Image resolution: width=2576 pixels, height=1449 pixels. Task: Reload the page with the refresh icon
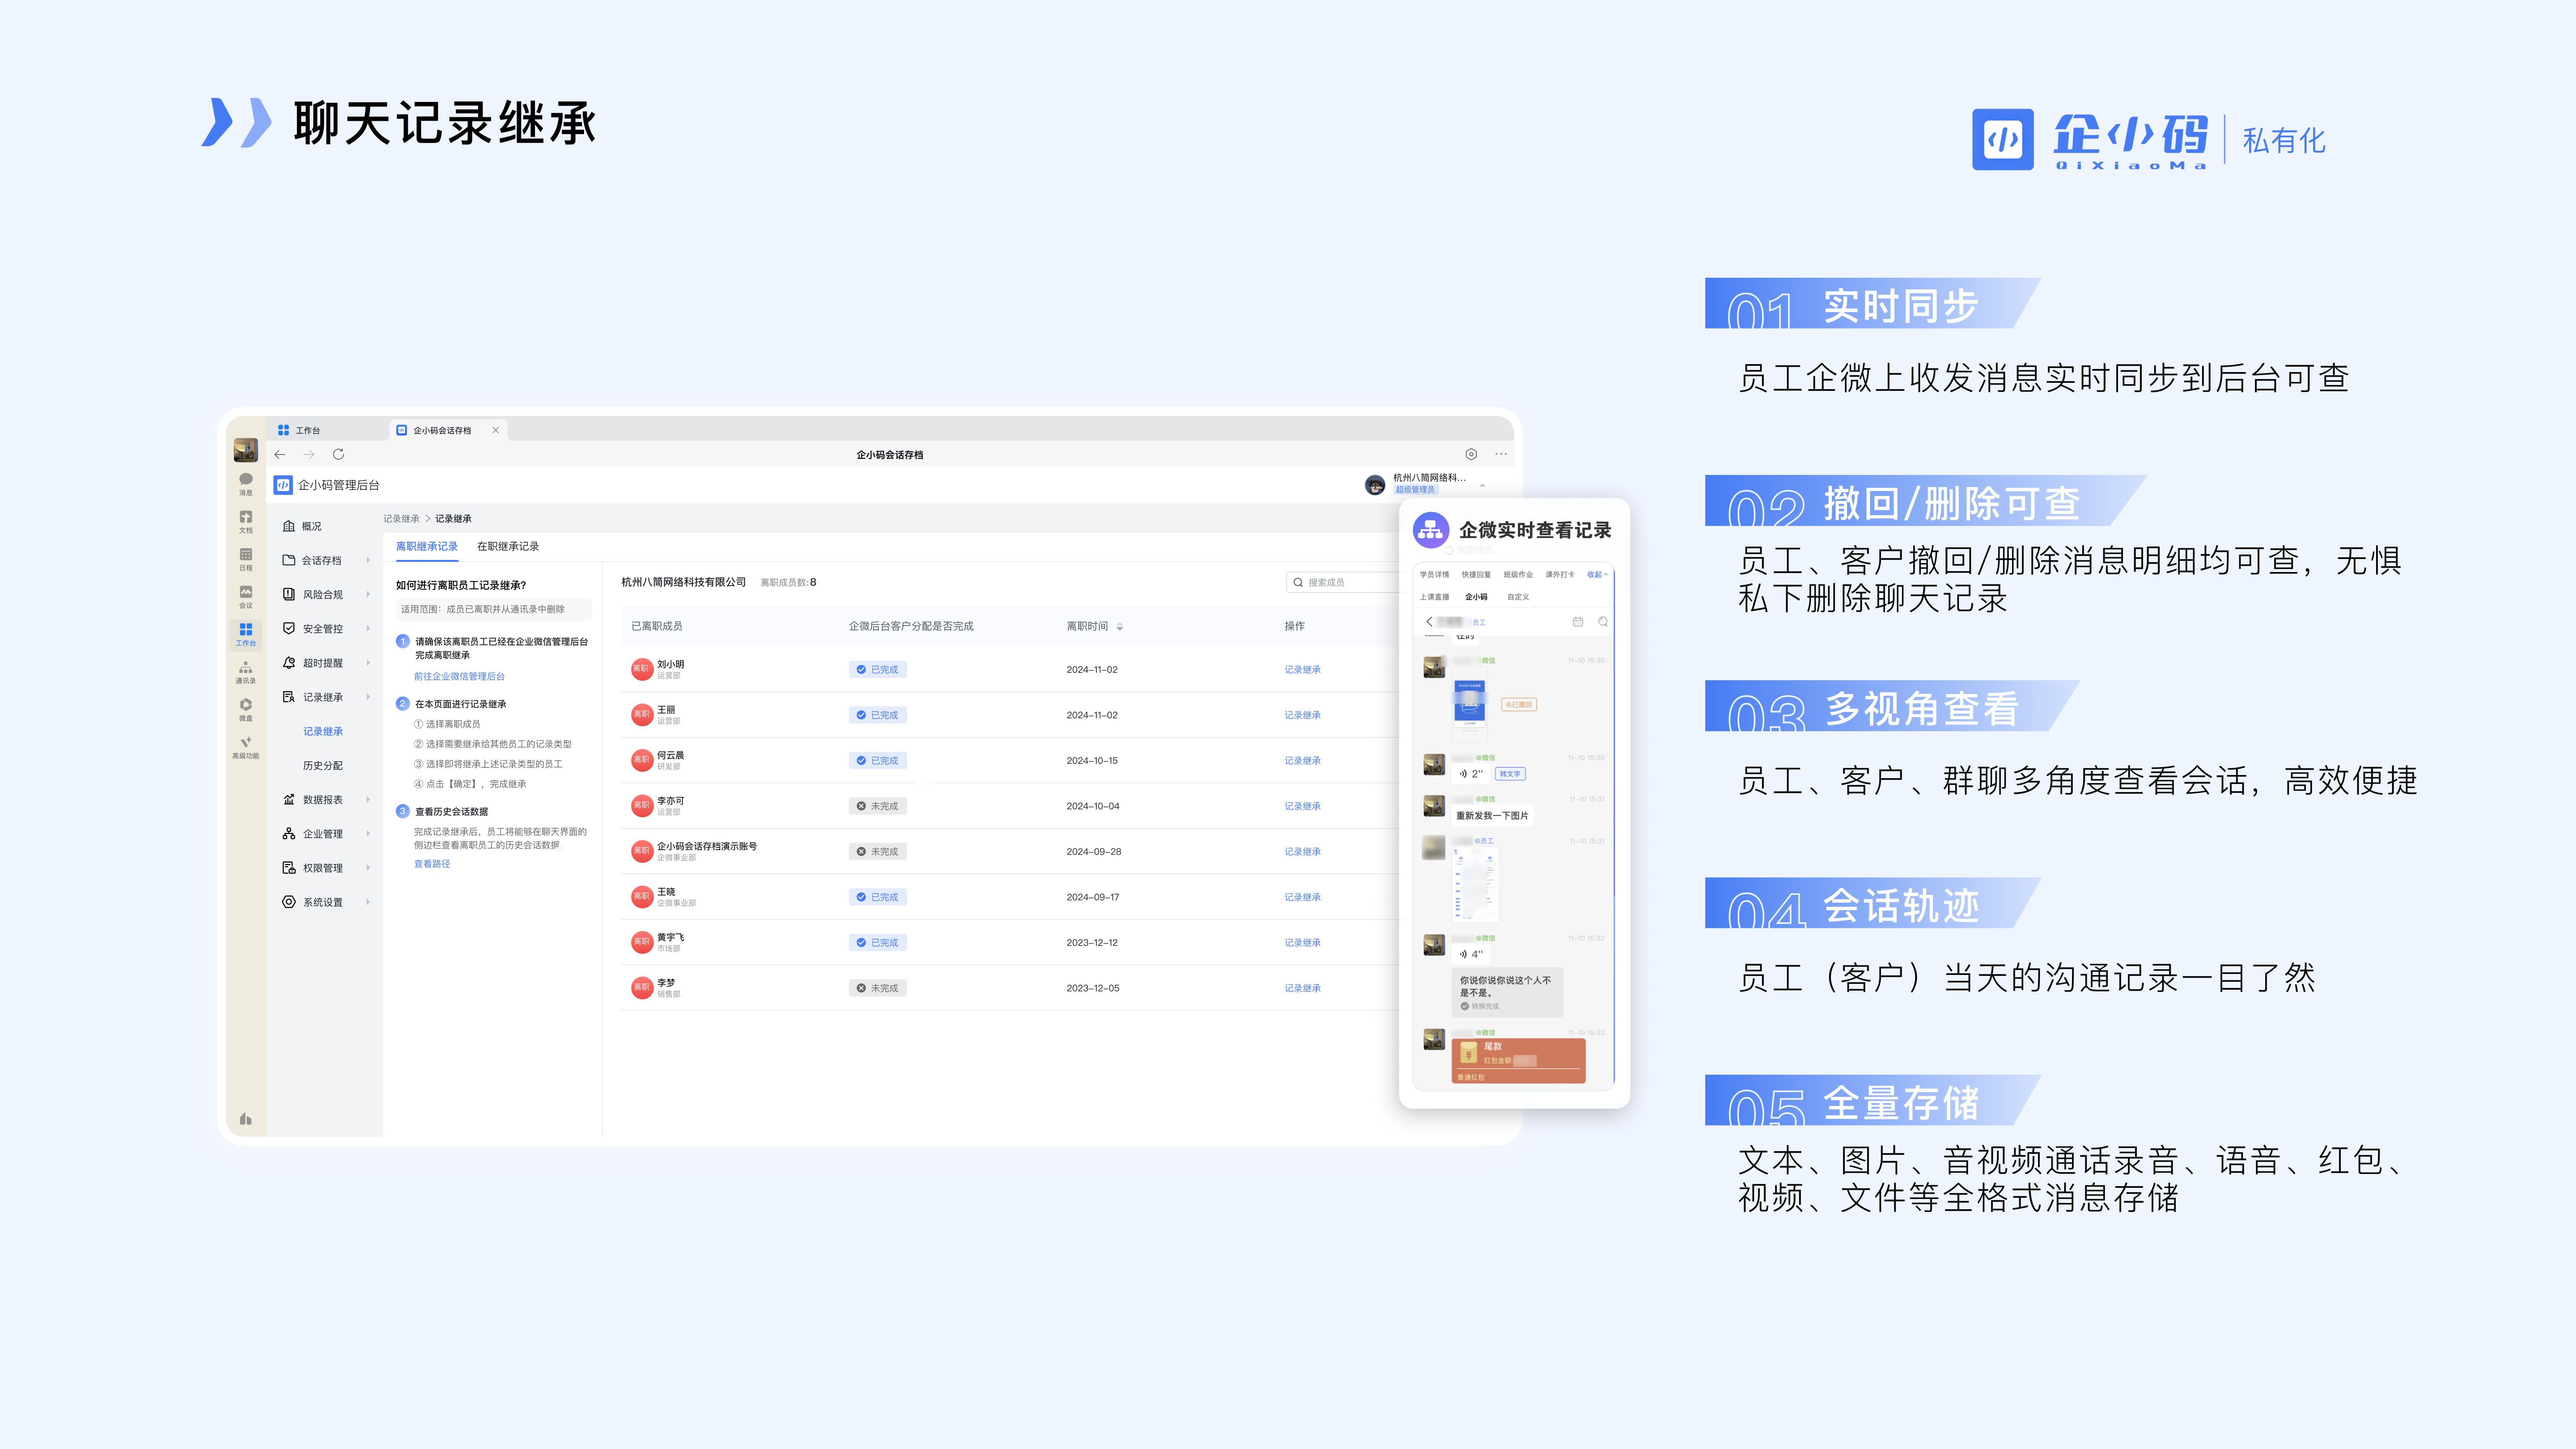pos(338,454)
